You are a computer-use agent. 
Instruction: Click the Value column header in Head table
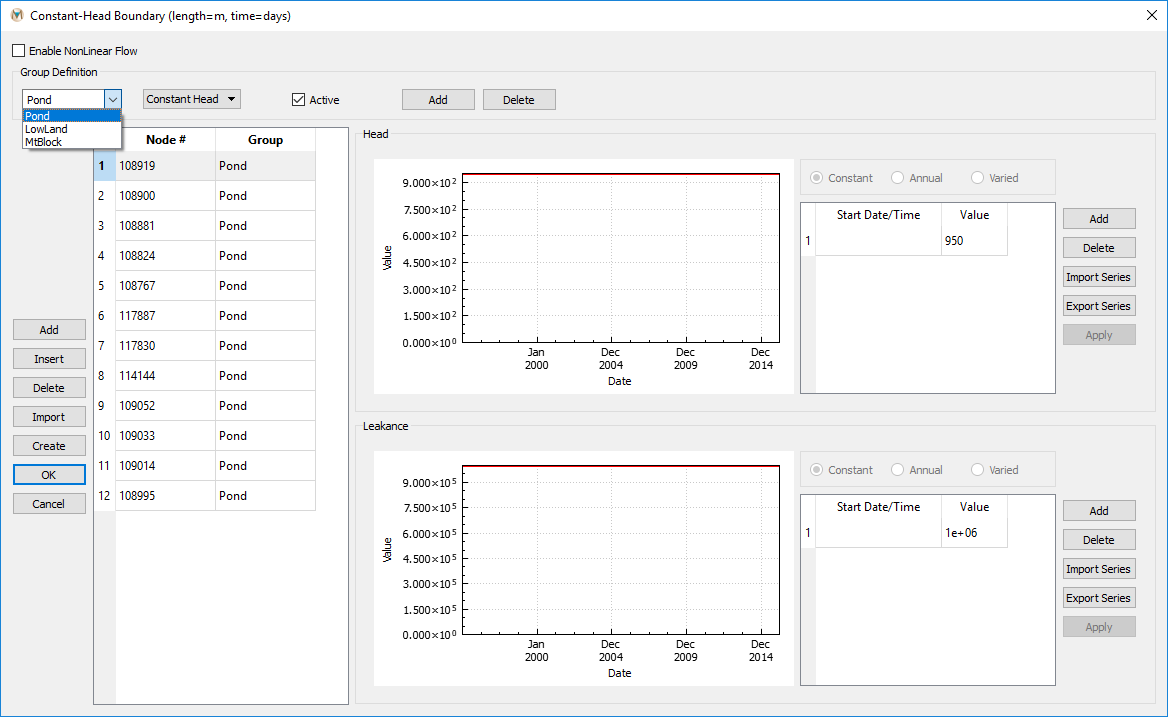click(x=974, y=215)
